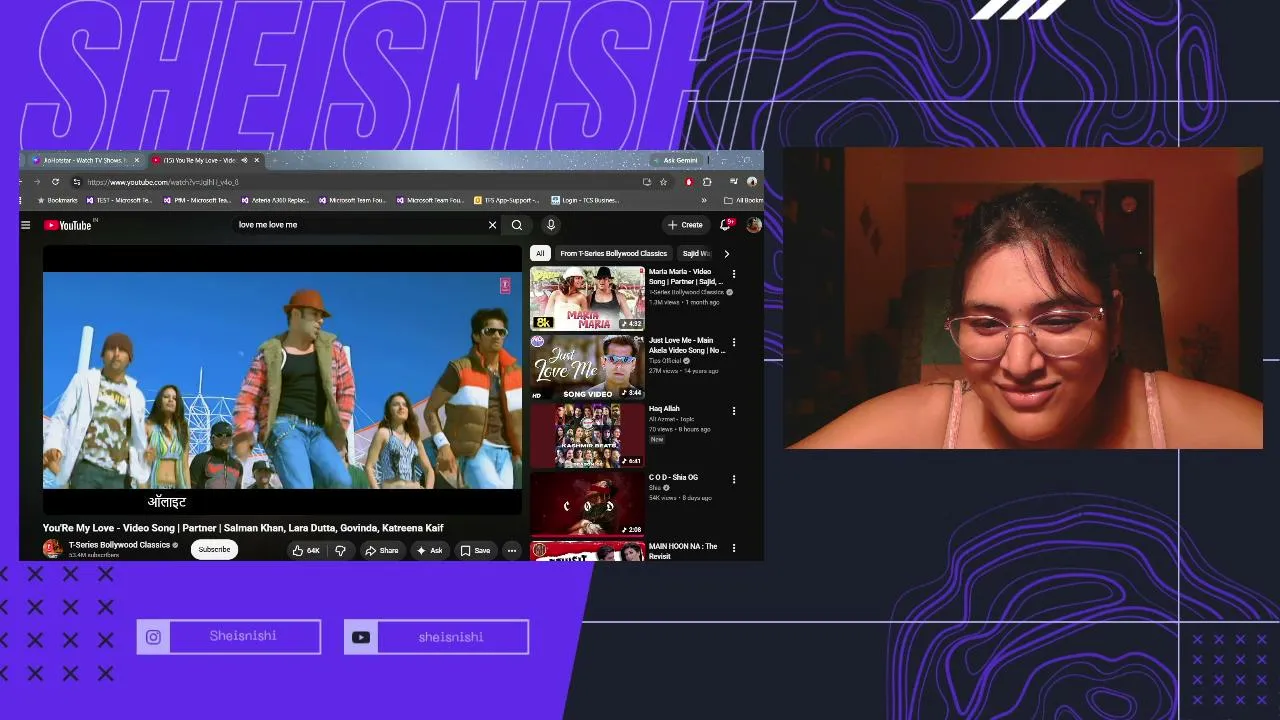Open the Asteria A360 bookmark
This screenshot has height=720, width=1280.
[x=275, y=200]
